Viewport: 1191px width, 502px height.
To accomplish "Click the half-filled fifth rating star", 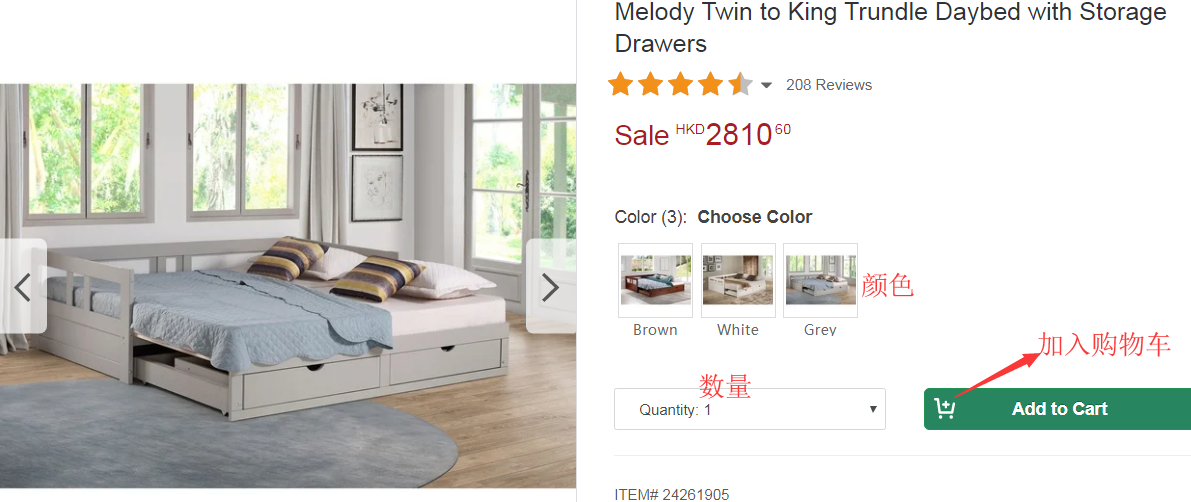I will tap(741, 84).
